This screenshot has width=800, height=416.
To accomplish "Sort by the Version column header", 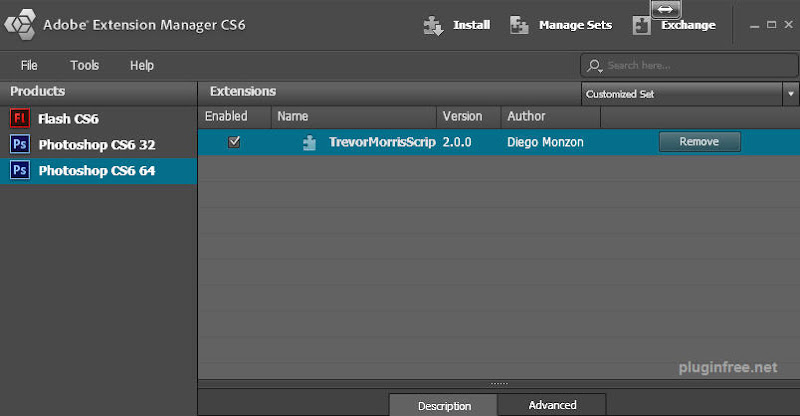I will [468, 117].
